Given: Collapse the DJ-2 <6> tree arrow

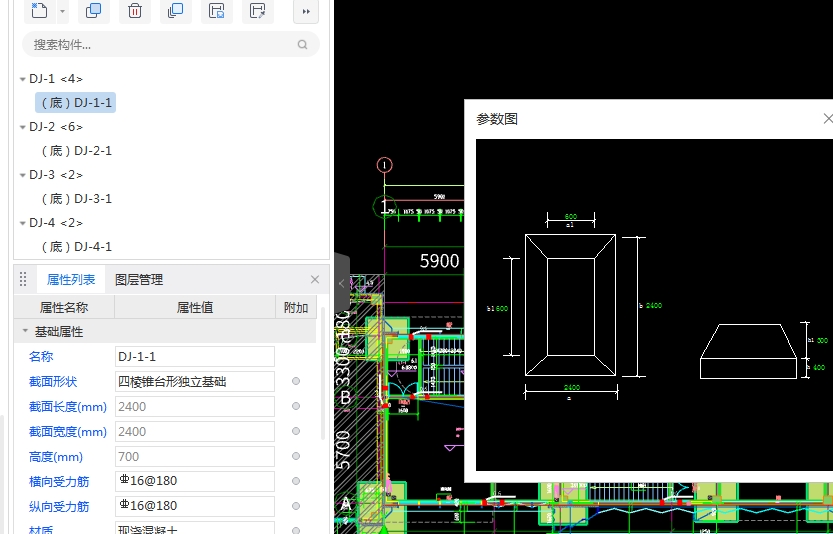Looking at the screenshot, I should coord(22,127).
